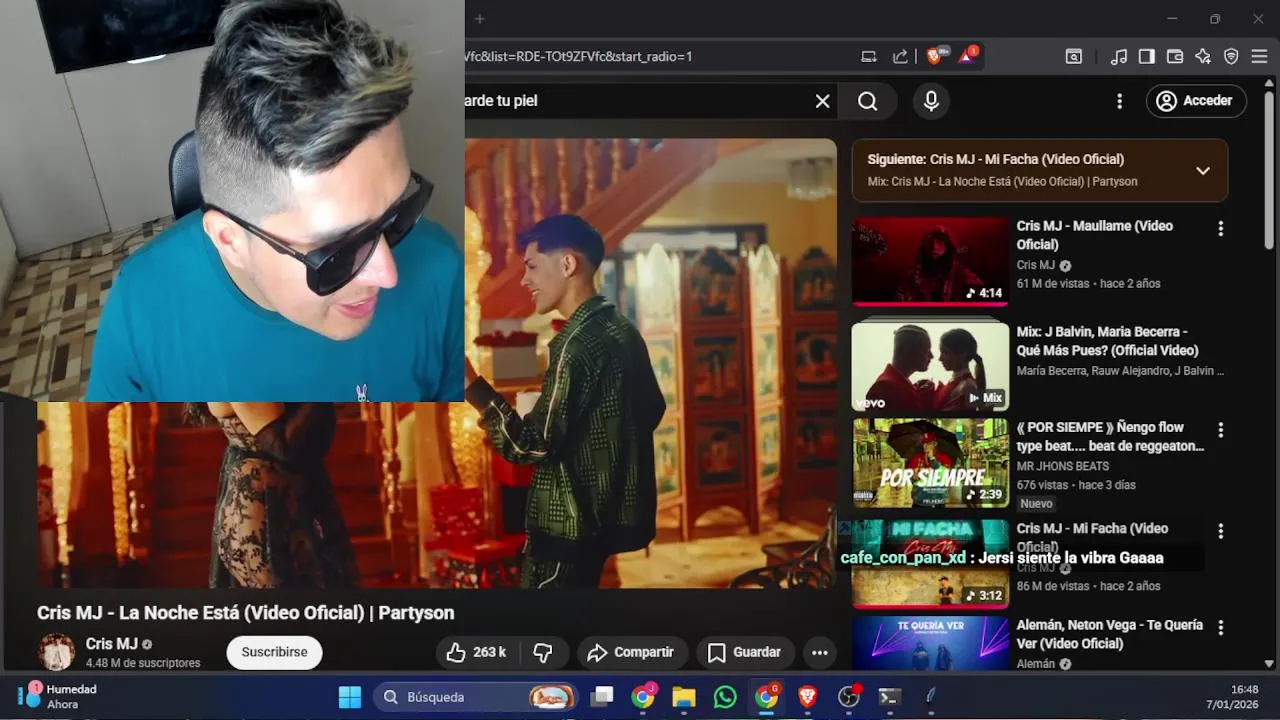Click MR JHONS BEATS channel name
The height and width of the screenshot is (720, 1280).
1063,466
